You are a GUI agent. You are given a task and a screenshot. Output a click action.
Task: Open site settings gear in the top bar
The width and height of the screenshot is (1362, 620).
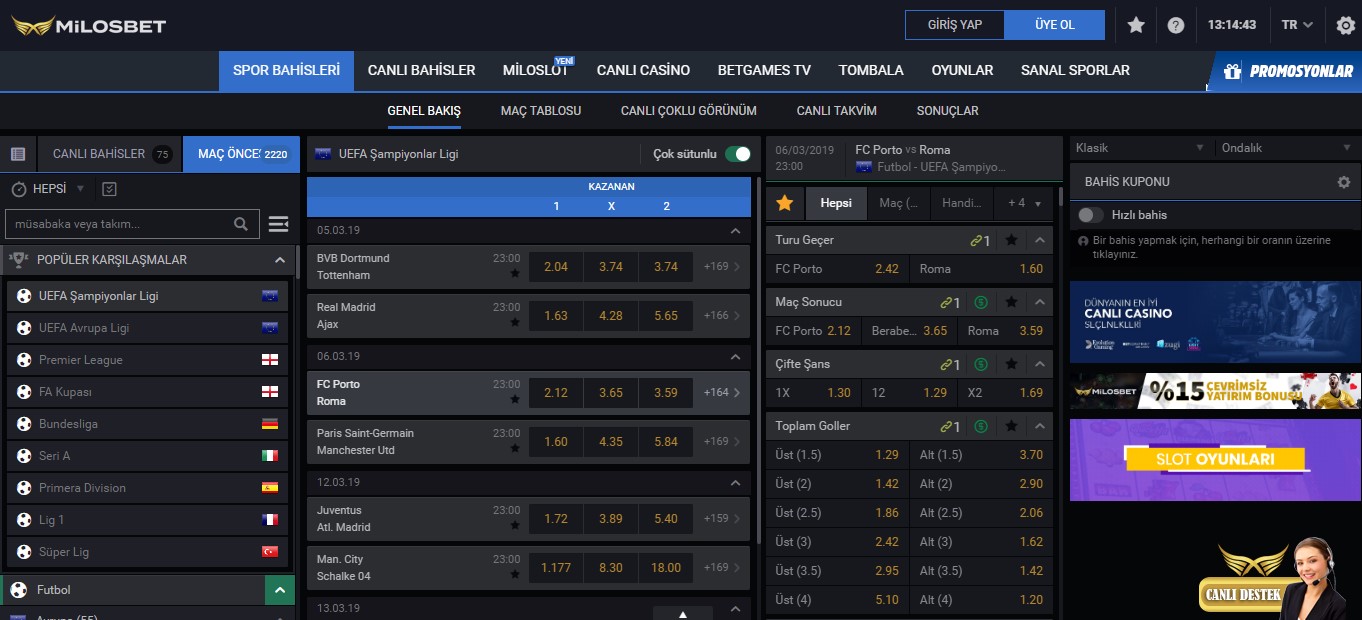pyautogui.click(x=1346, y=25)
